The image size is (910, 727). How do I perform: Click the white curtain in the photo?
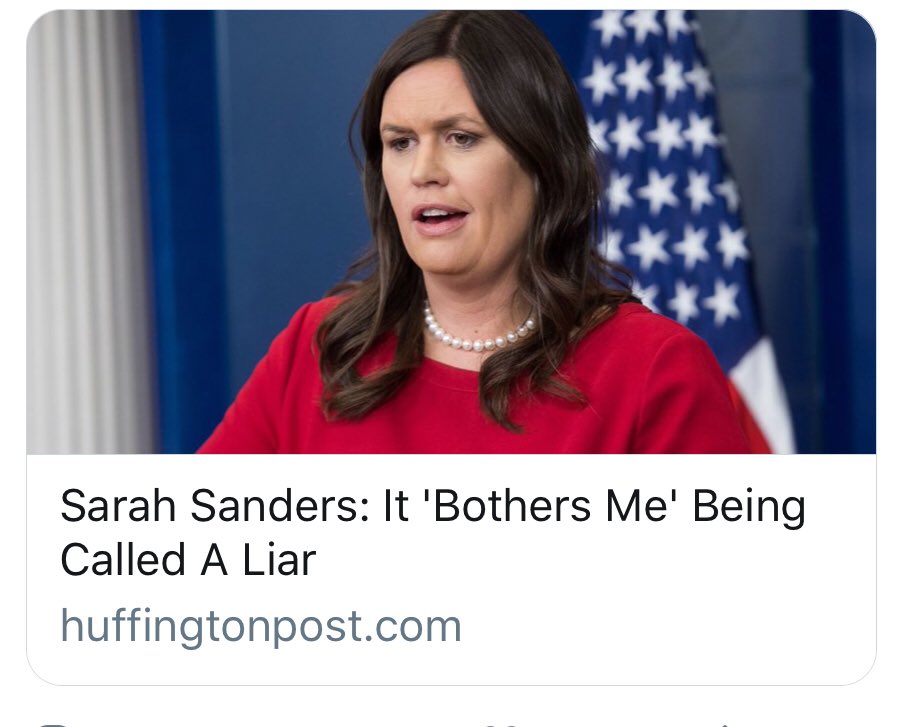[x=87, y=232]
